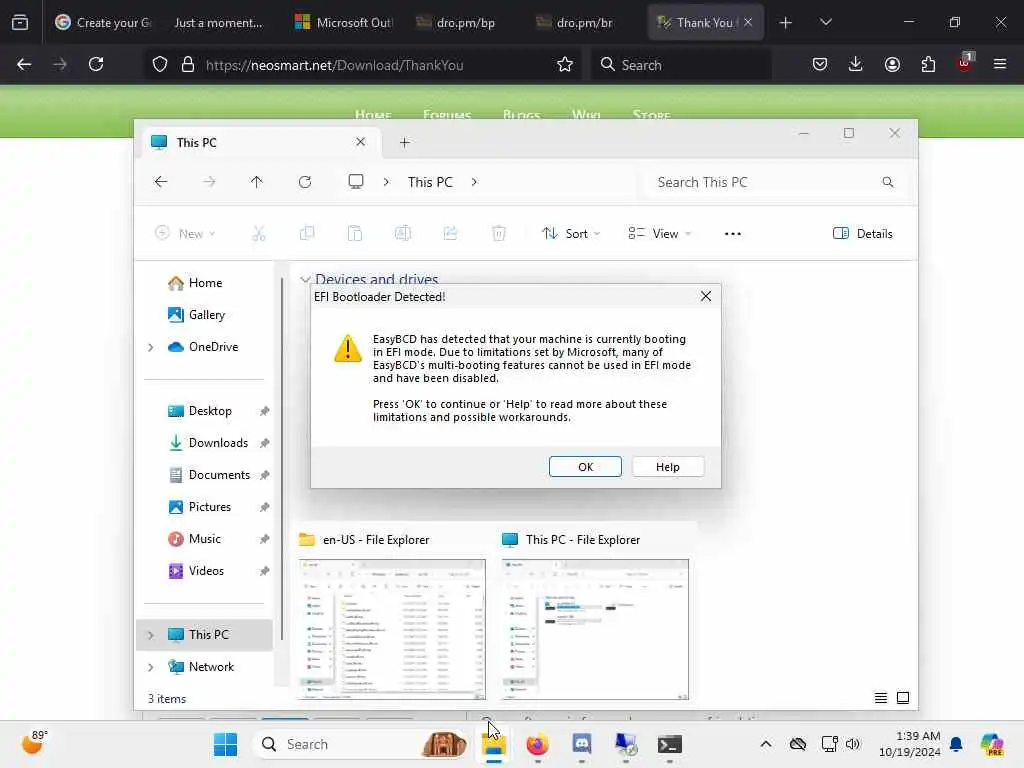Reload the neosmart.net page
Viewport: 1024px width, 768px height.
pyautogui.click(x=96, y=65)
